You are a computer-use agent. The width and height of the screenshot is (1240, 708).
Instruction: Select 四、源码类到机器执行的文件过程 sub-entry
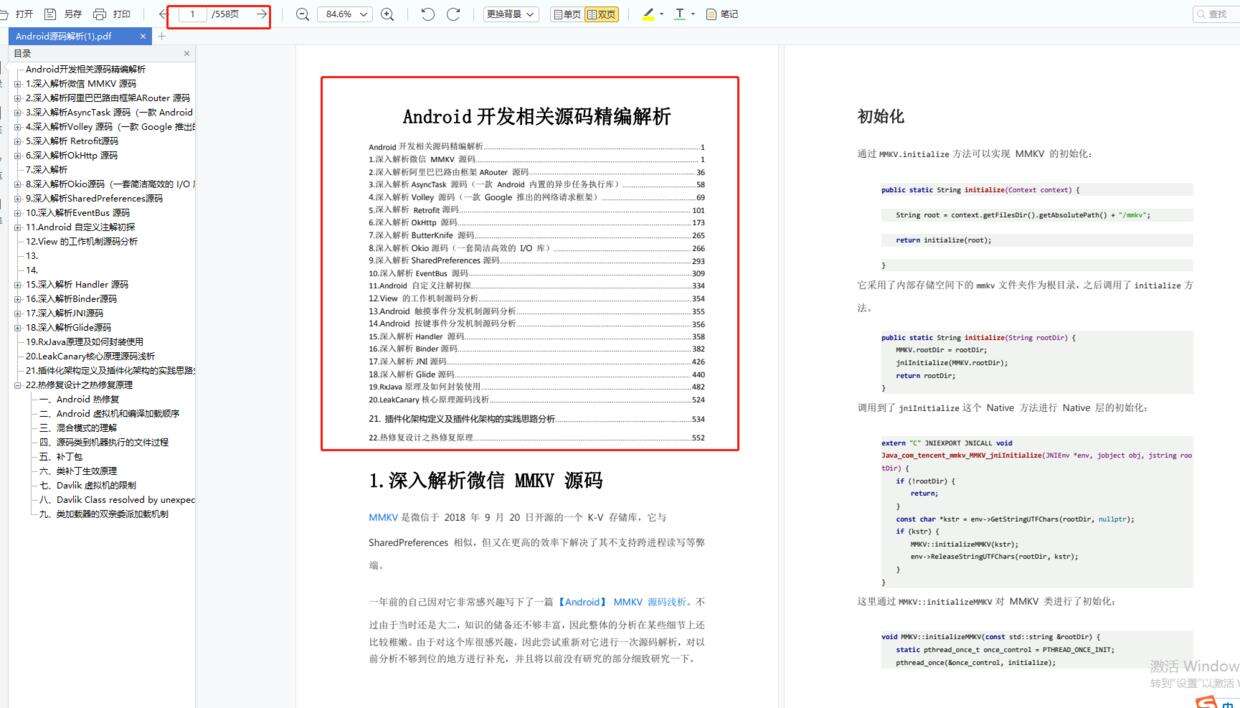click(104, 442)
